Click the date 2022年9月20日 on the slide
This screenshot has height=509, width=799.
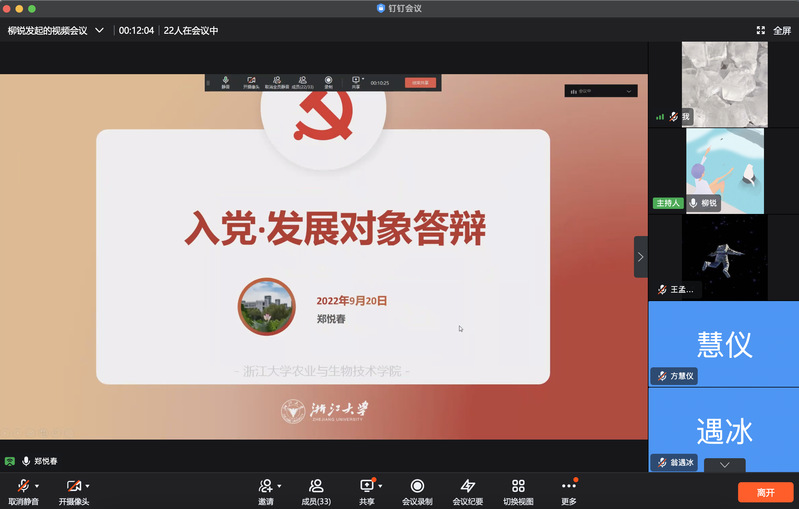pos(352,301)
